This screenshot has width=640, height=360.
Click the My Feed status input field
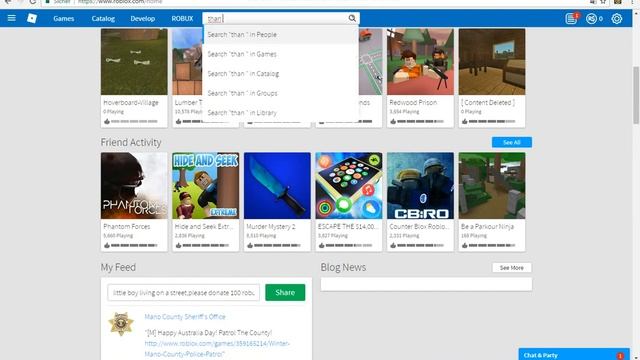pyautogui.click(x=184, y=293)
